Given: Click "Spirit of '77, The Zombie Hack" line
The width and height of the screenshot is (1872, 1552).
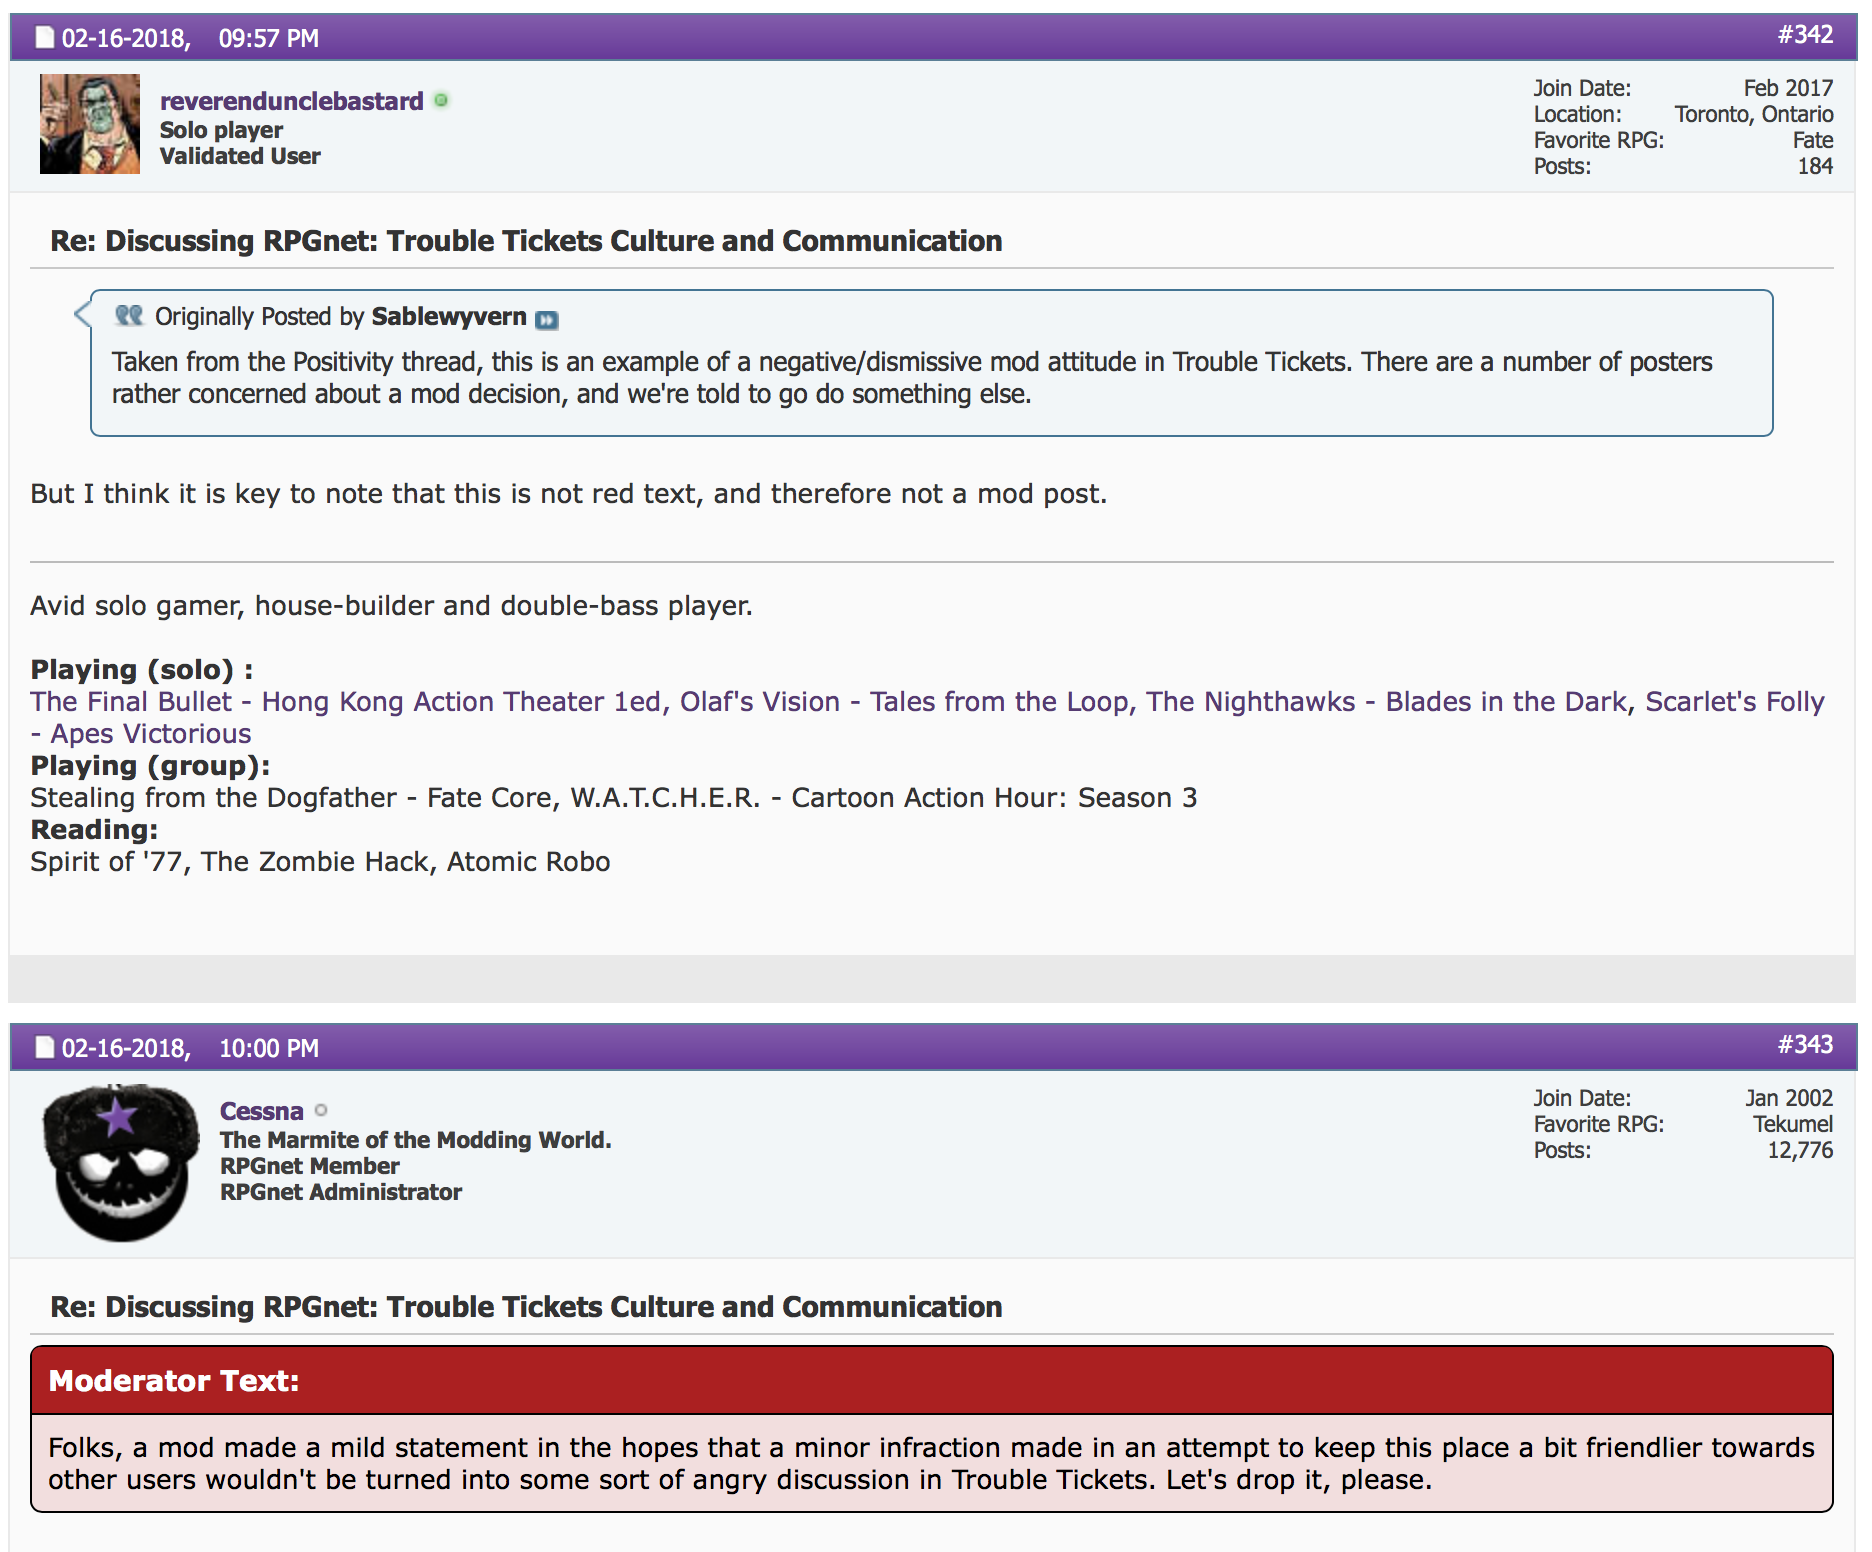Looking at the screenshot, I should click(320, 862).
